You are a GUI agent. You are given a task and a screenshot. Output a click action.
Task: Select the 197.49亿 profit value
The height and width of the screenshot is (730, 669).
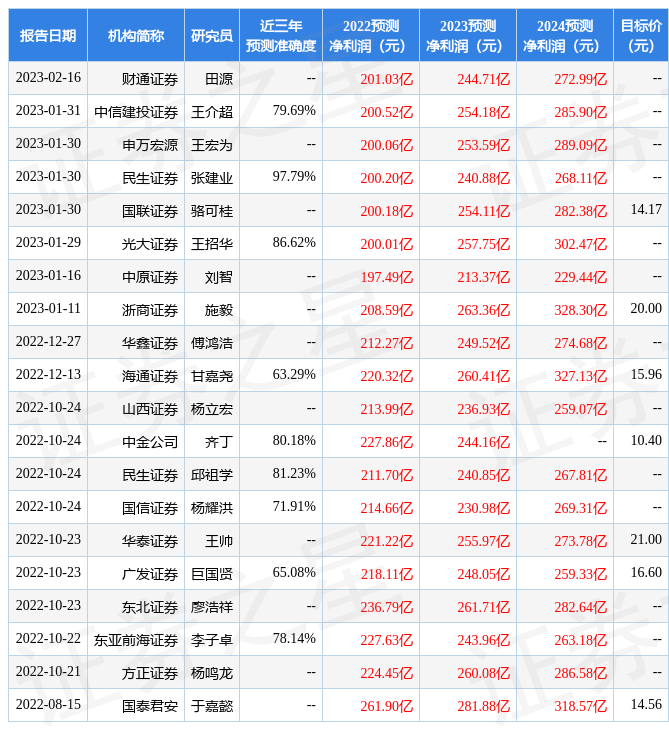(x=386, y=277)
